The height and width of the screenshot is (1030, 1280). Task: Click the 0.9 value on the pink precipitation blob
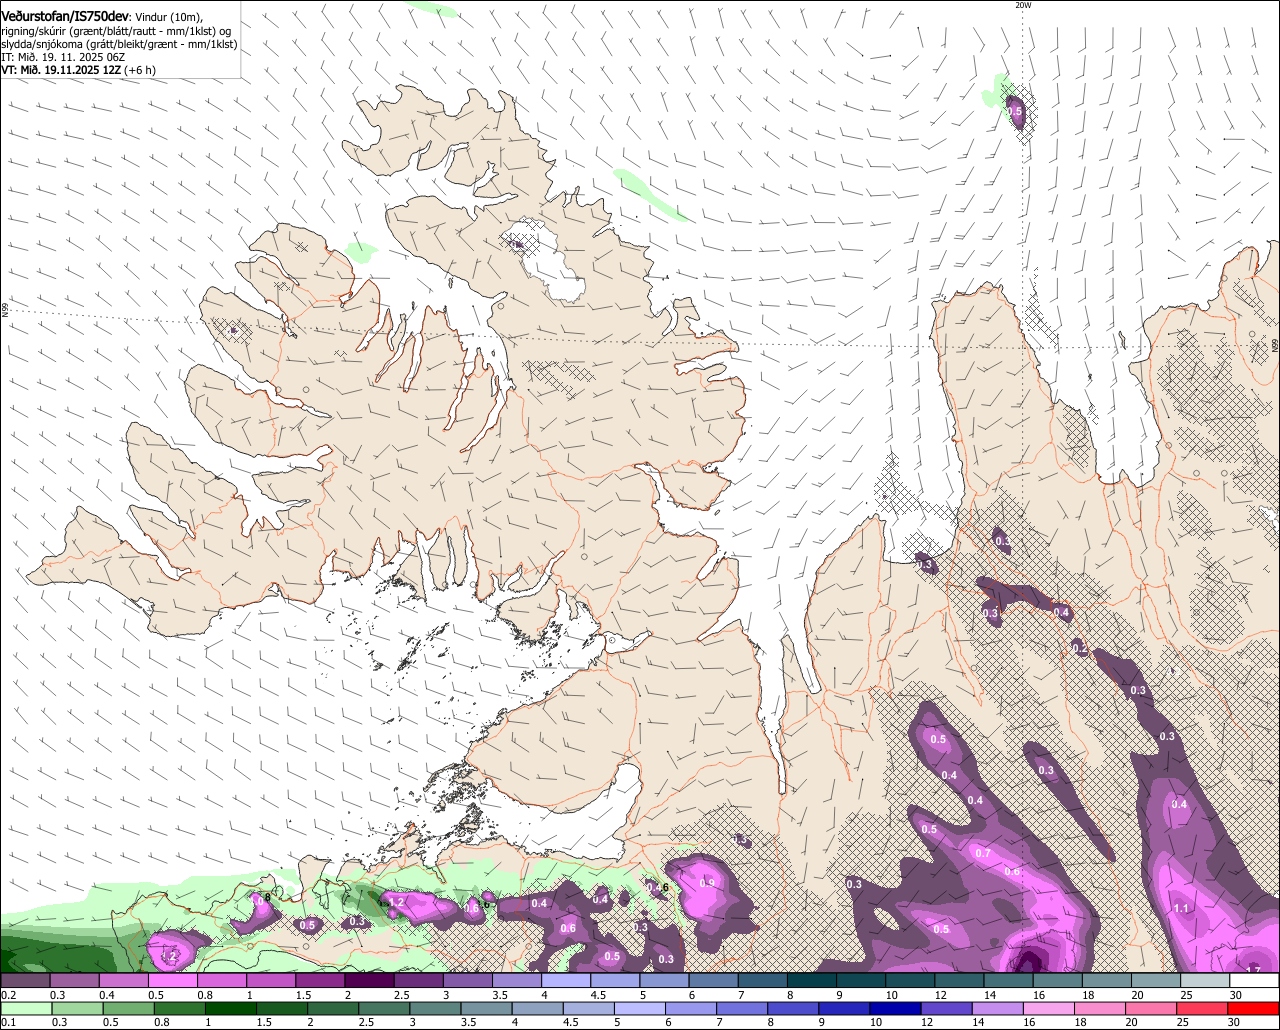coord(707,883)
